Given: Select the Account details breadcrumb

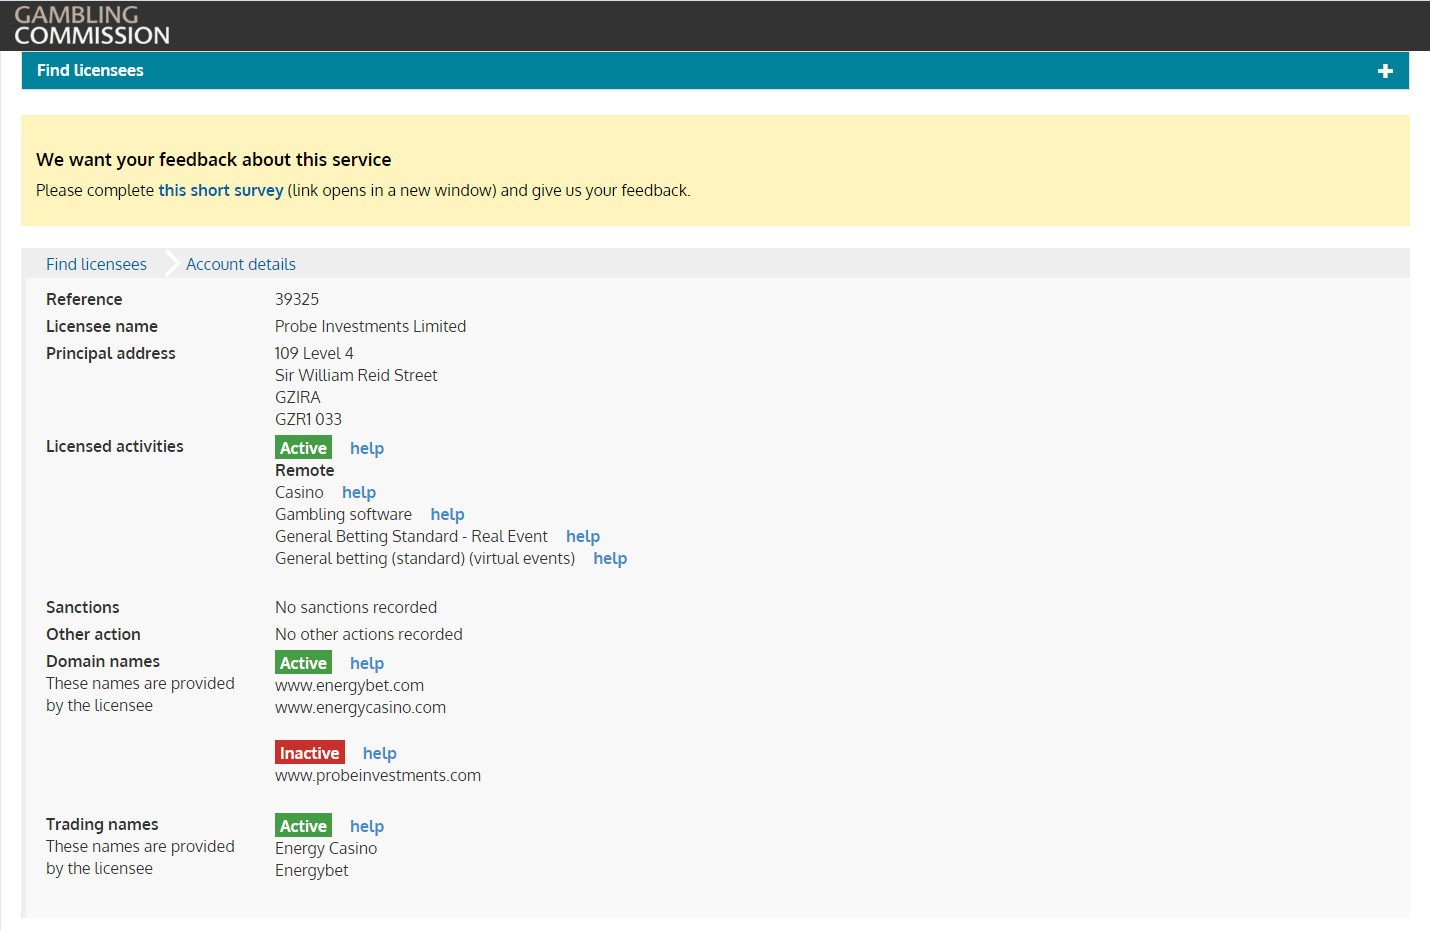Looking at the screenshot, I should (x=241, y=265).
